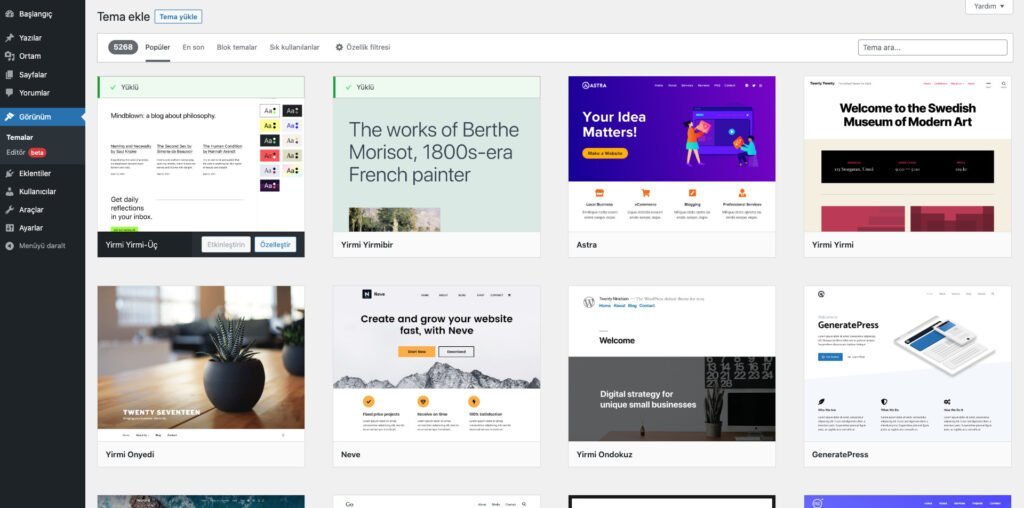
Task: Click the Yirmi Onyedi theme name label
Action: coord(130,454)
